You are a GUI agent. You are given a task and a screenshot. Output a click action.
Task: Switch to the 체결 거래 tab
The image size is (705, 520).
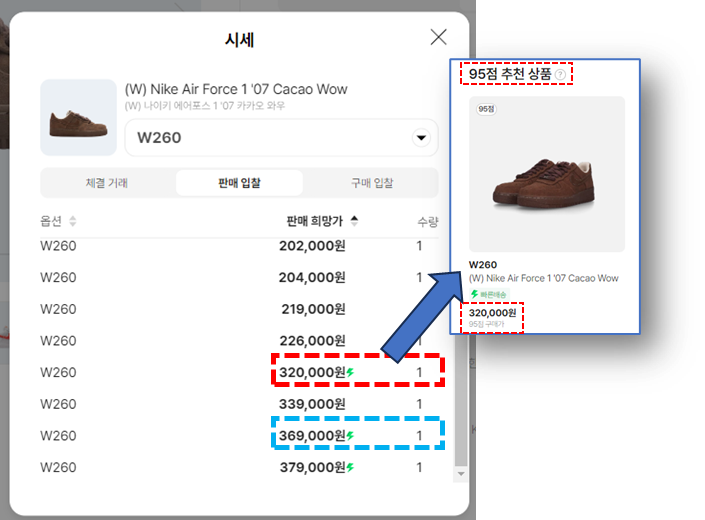(x=107, y=183)
